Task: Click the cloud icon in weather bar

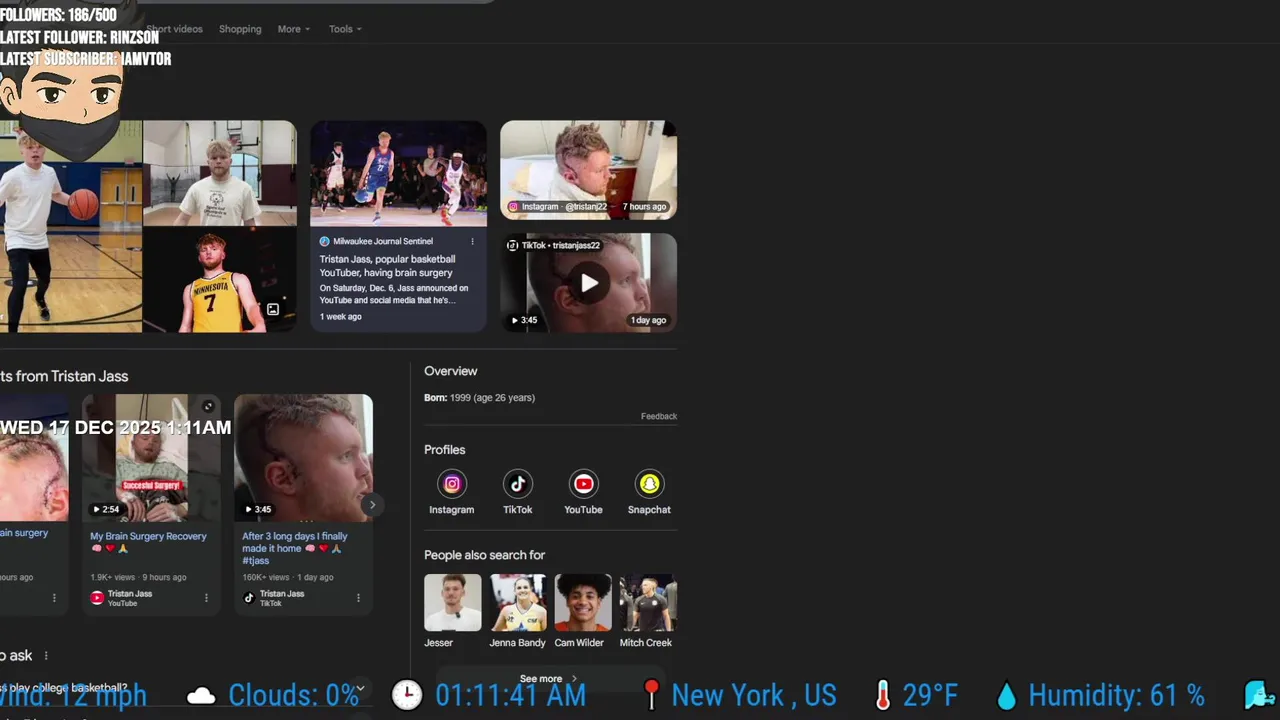Action: point(201,696)
